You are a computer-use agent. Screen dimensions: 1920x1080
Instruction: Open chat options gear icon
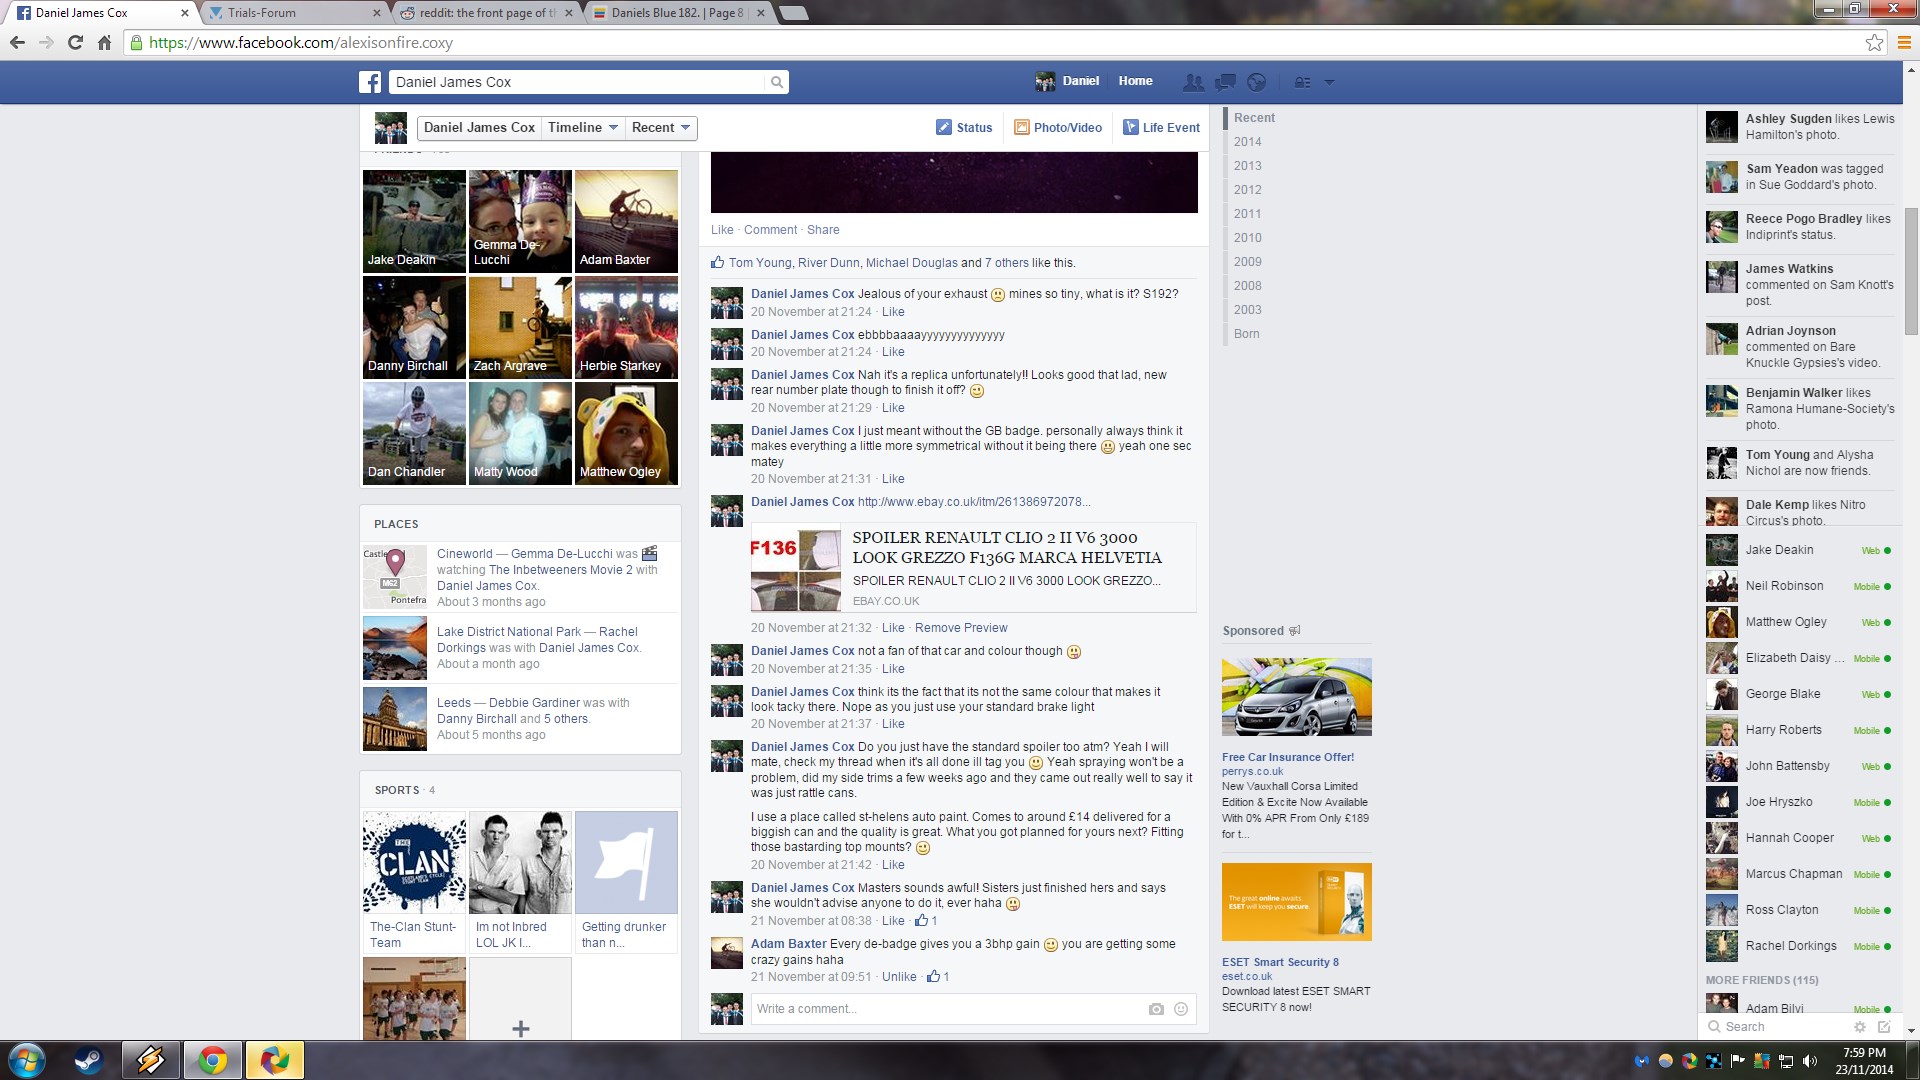point(1860,1027)
